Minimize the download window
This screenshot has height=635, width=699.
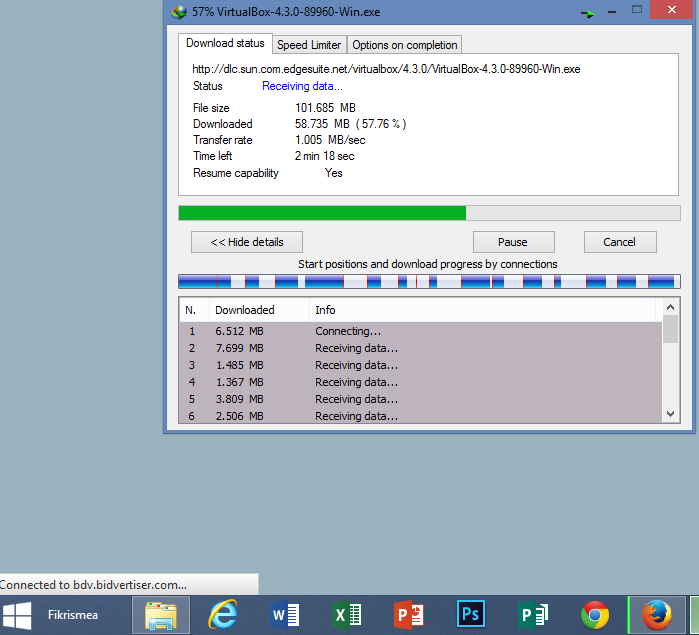click(x=612, y=12)
